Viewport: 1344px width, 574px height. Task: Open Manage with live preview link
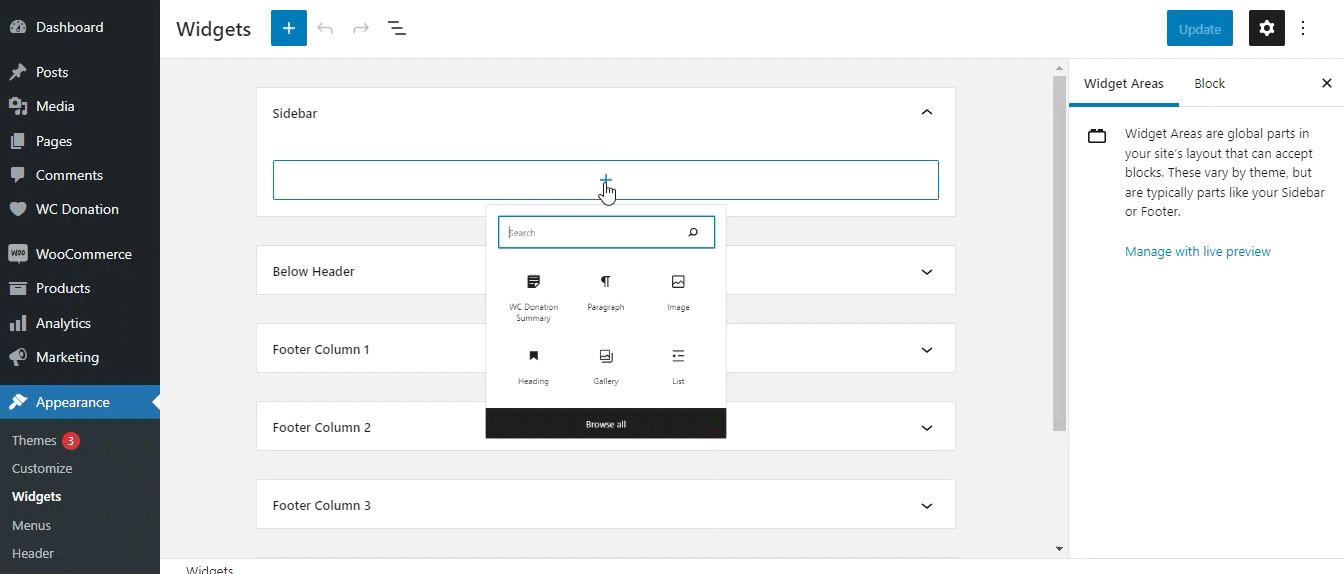click(1198, 251)
